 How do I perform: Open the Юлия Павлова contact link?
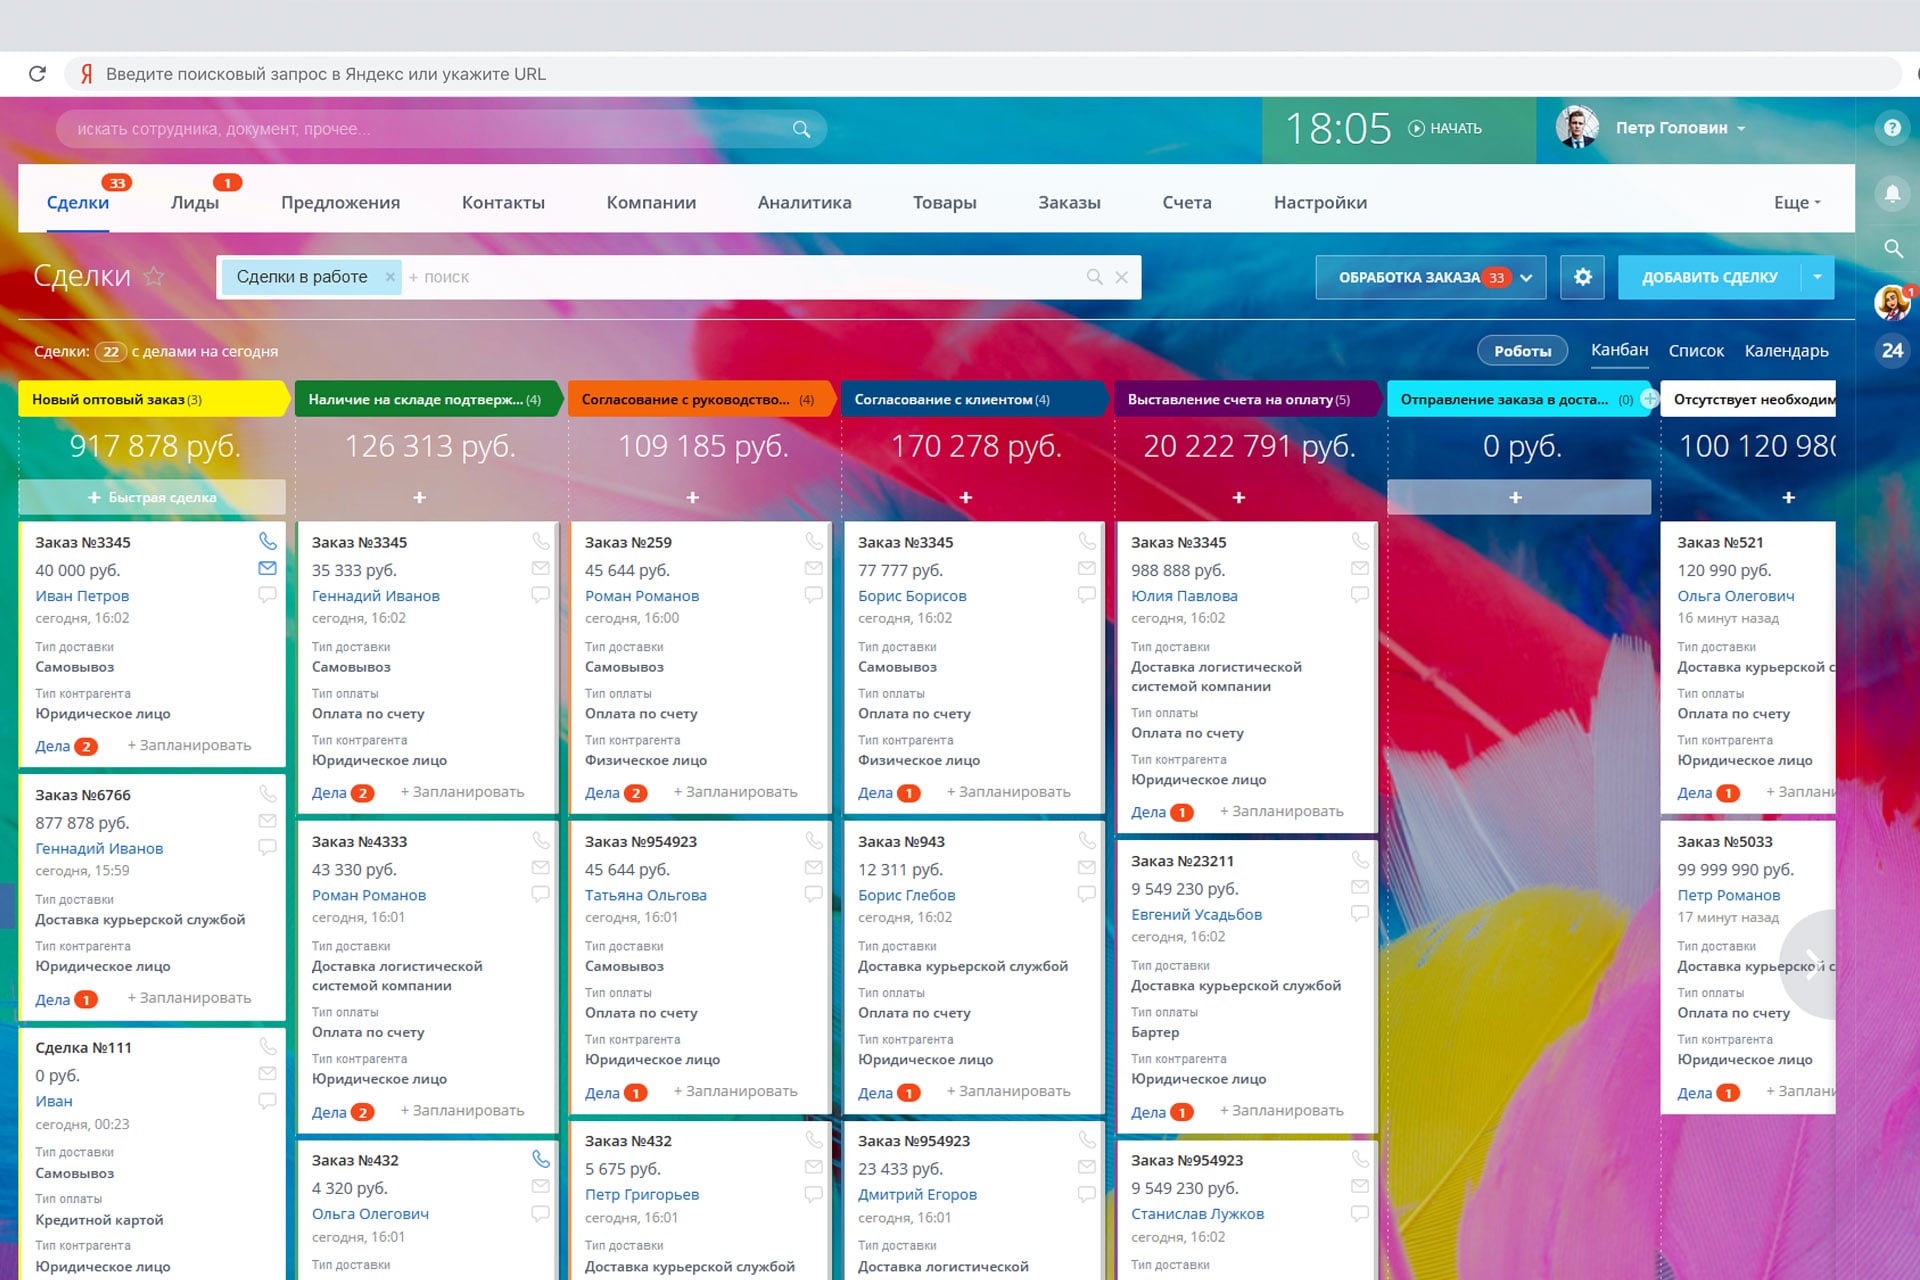tap(1184, 596)
